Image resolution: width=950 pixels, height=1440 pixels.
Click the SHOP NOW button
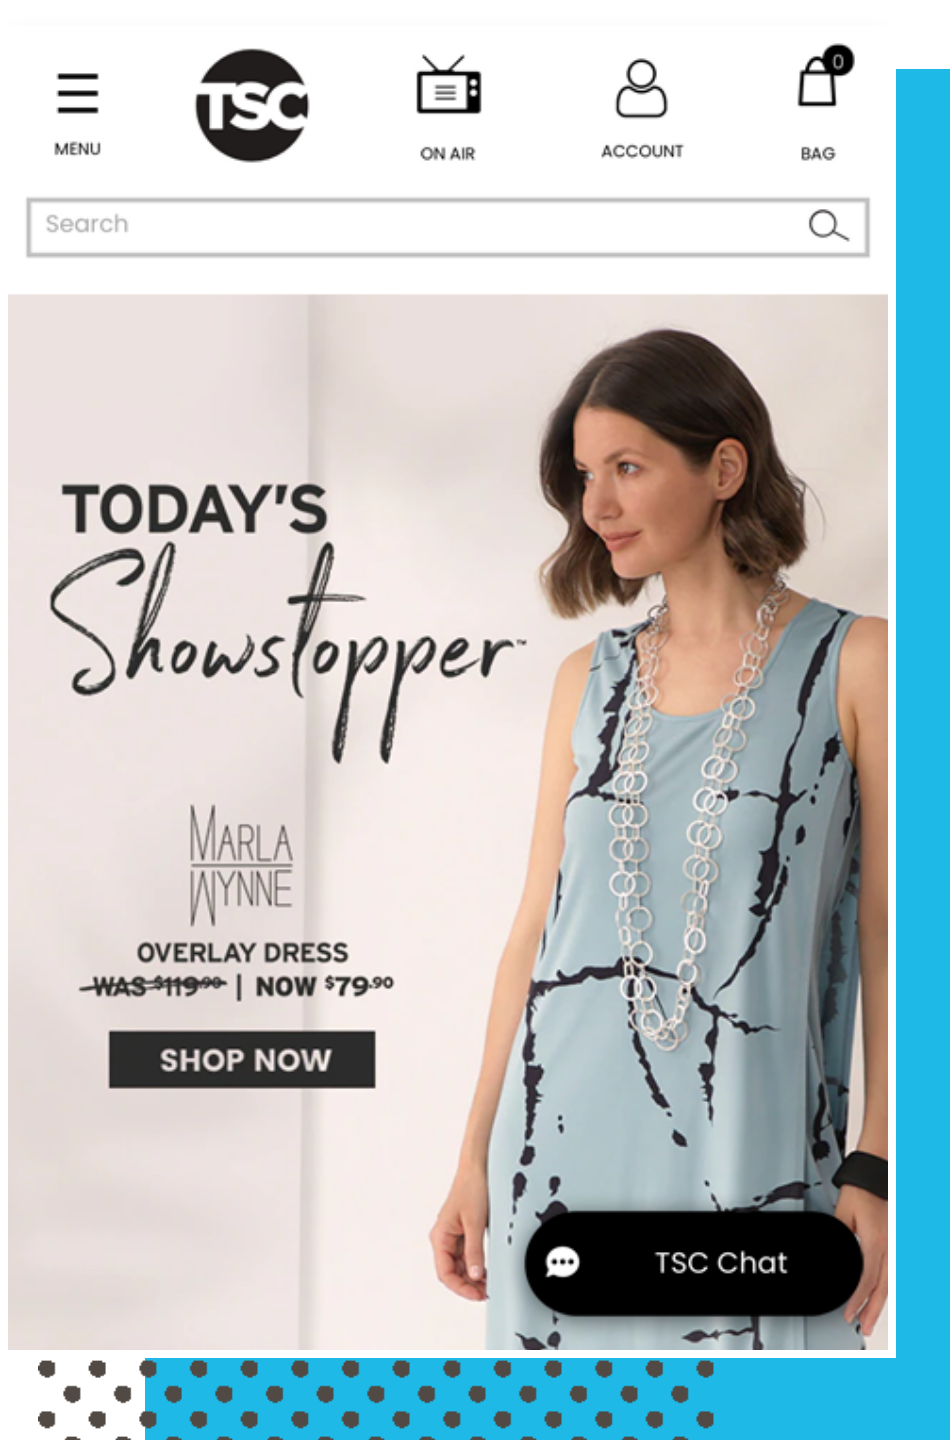point(242,1060)
